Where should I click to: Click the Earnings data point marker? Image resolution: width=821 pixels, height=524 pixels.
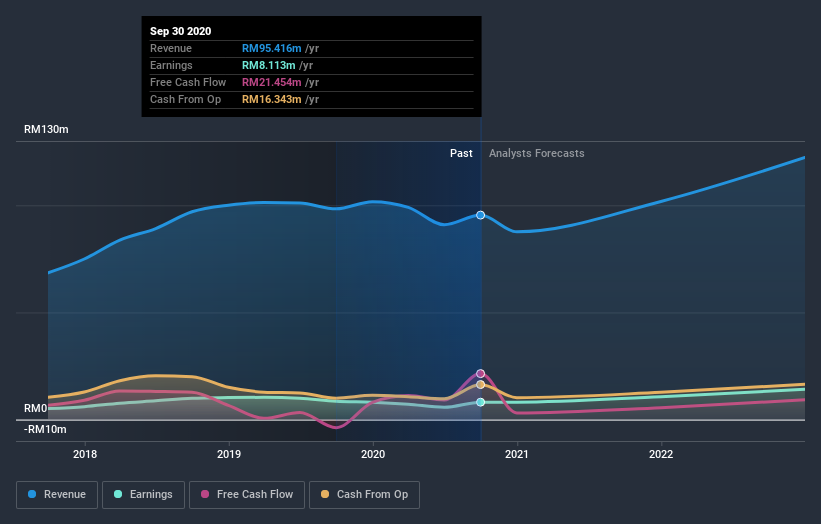[480, 402]
